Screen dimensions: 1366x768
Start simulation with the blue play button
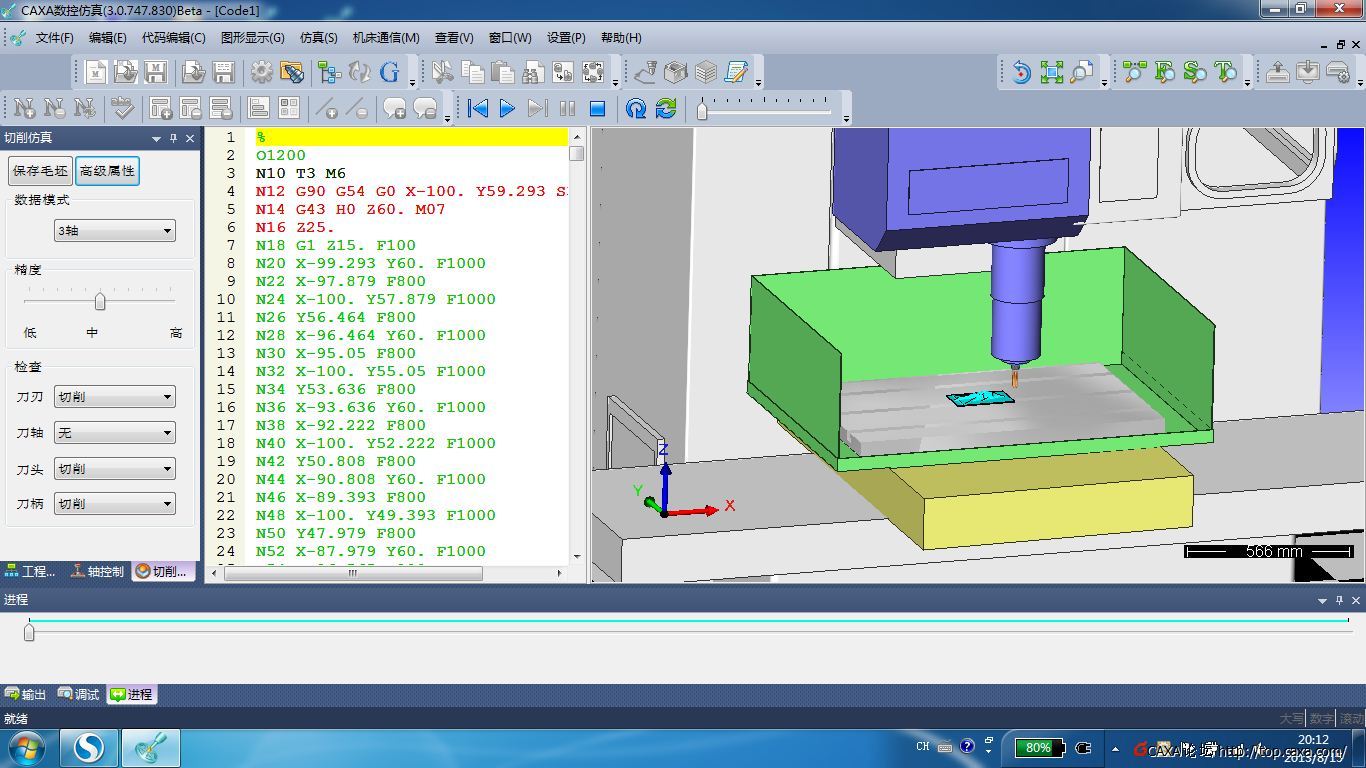point(507,108)
